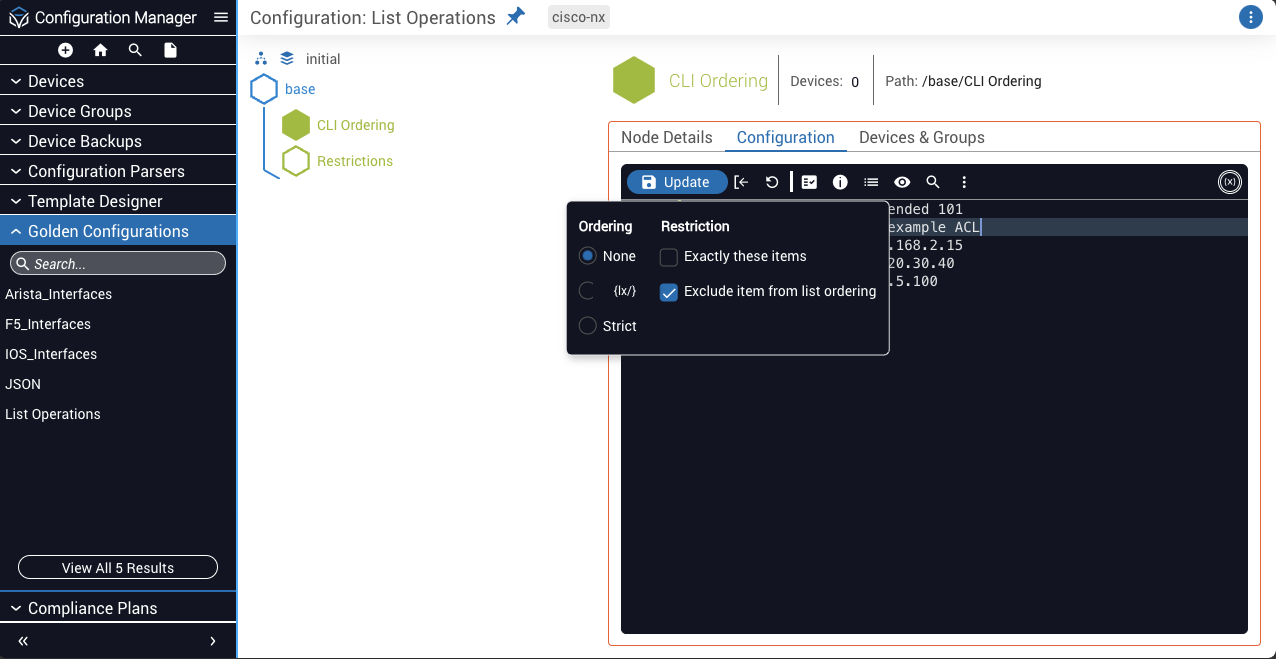Viewport: 1276px width, 659px height.
Task: Click the Update button
Action: point(676,182)
